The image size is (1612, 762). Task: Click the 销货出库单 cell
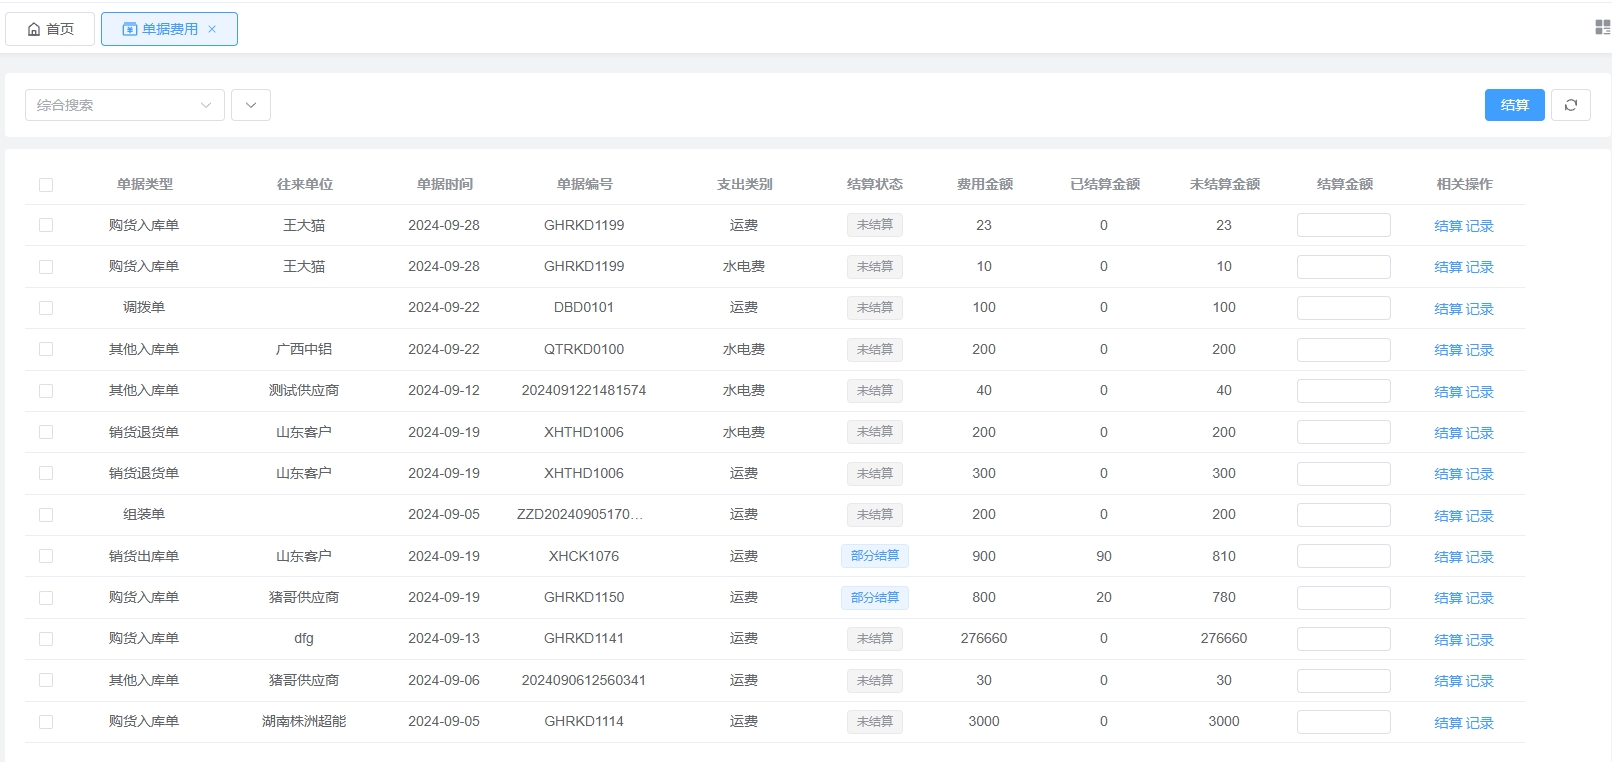click(144, 556)
